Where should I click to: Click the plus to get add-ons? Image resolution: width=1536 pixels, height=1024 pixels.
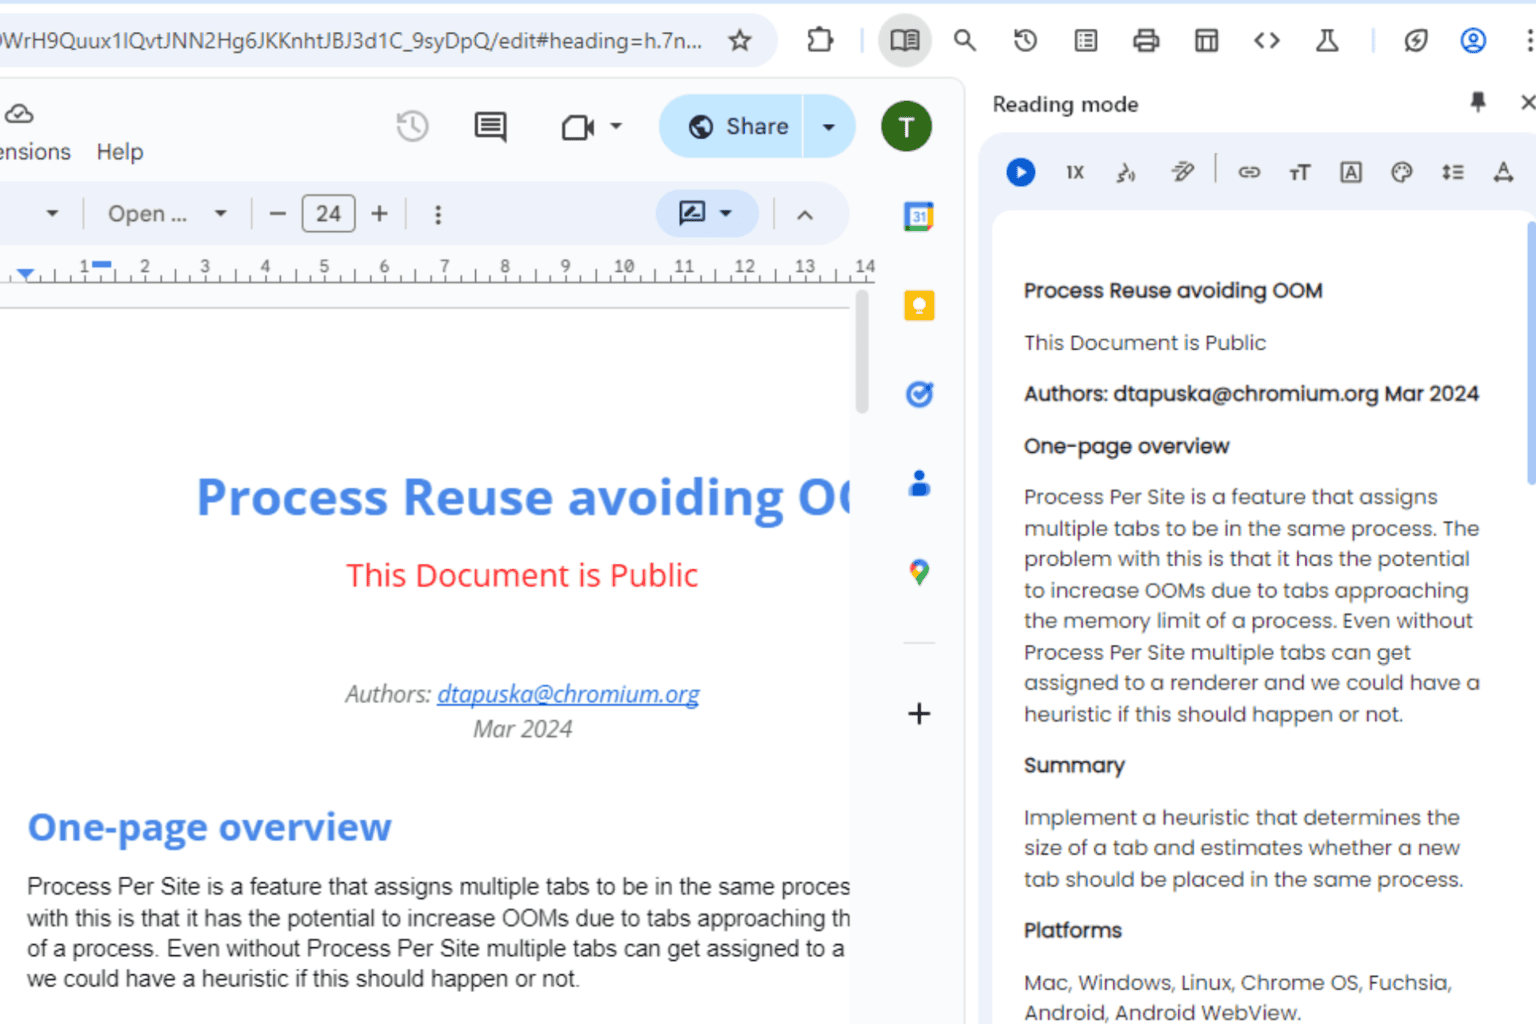pyautogui.click(x=919, y=713)
